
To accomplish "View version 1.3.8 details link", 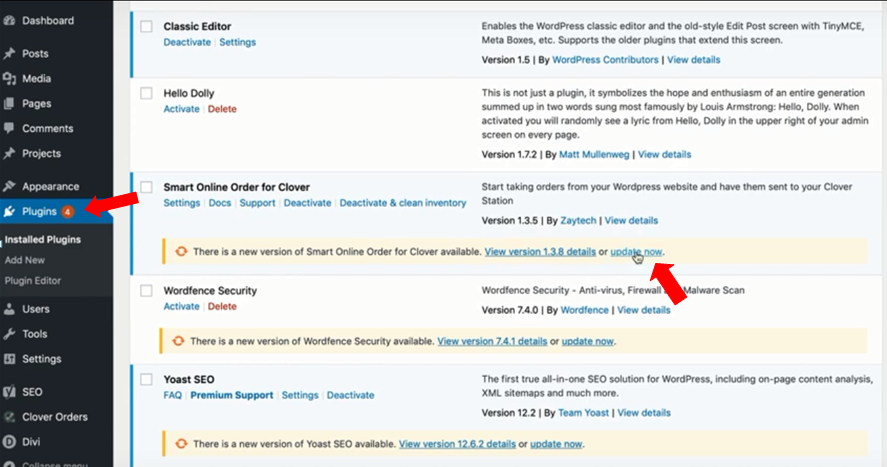I will tap(540, 252).
